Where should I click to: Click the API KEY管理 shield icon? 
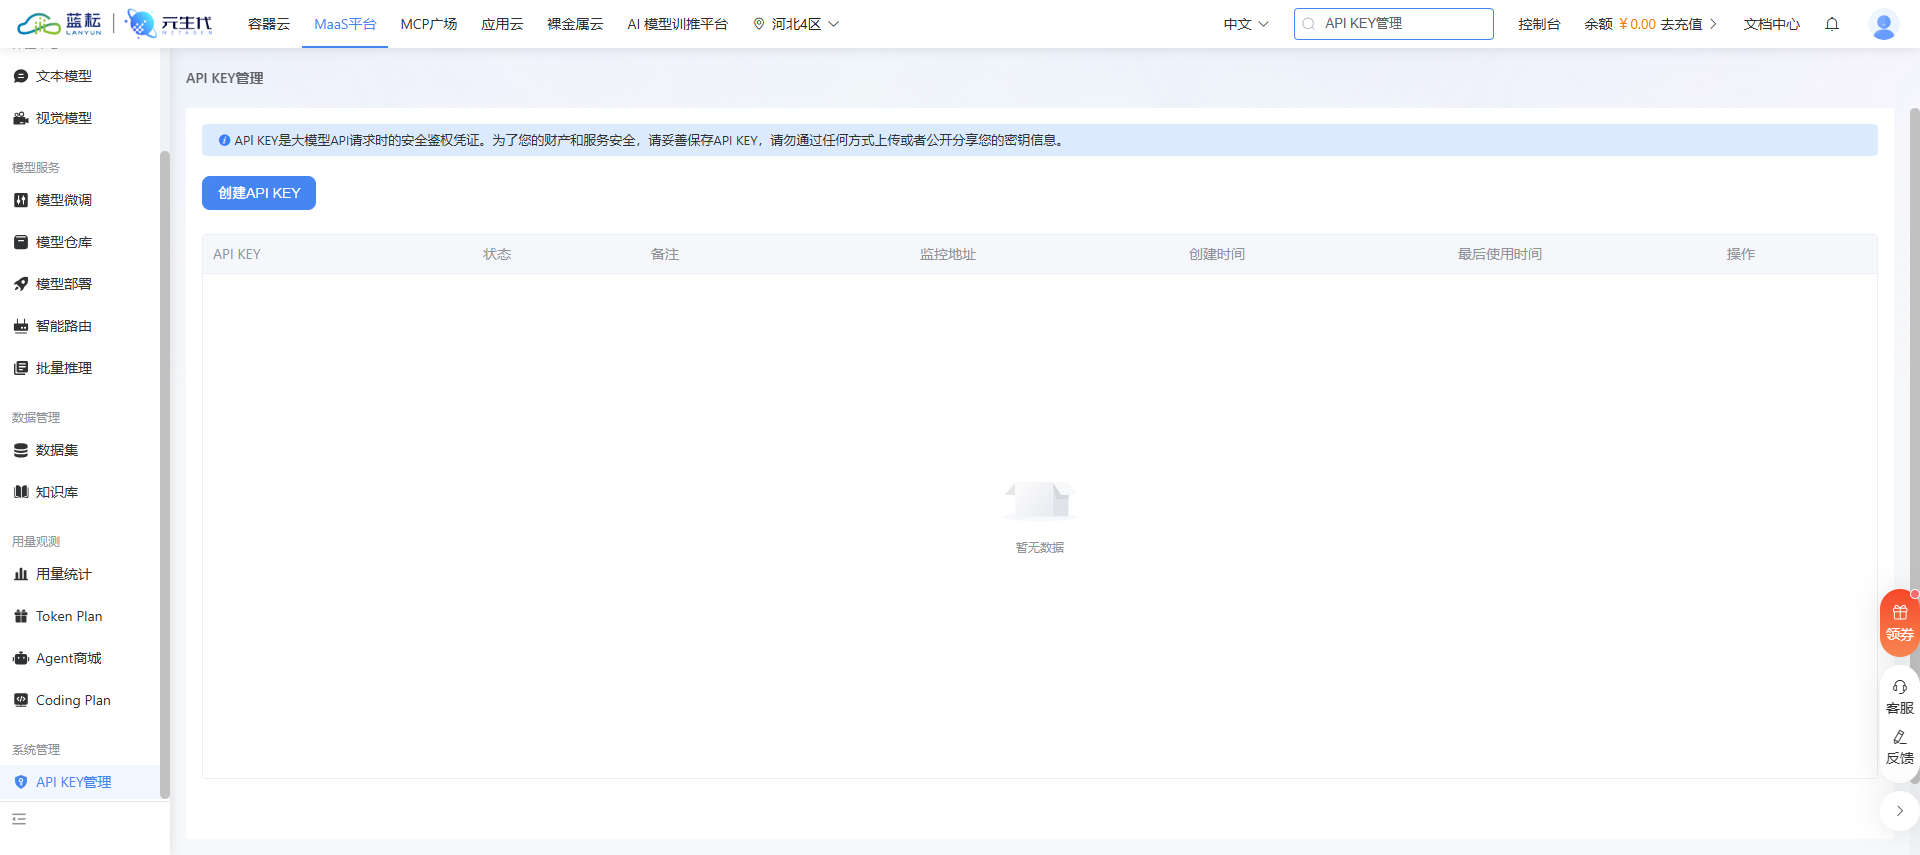[21, 782]
